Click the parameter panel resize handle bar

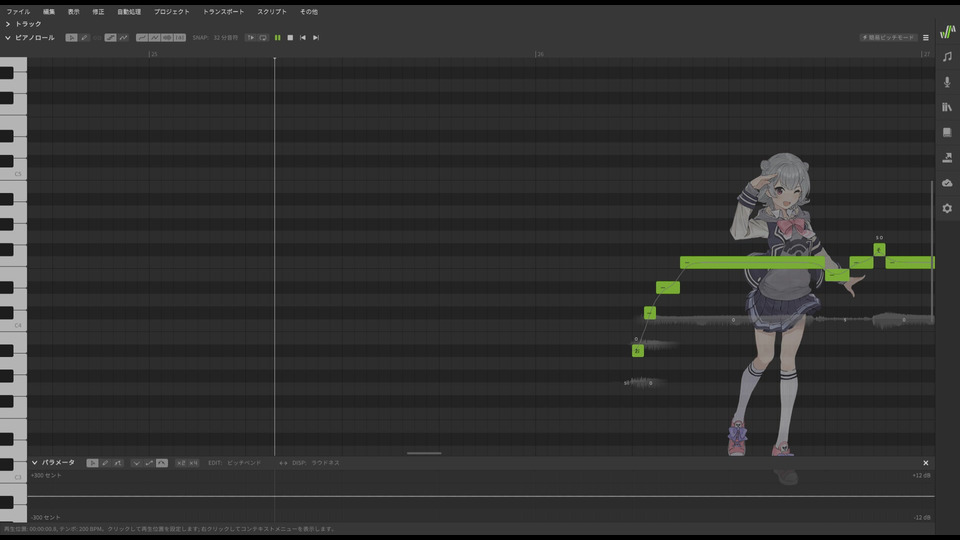[x=424, y=453]
